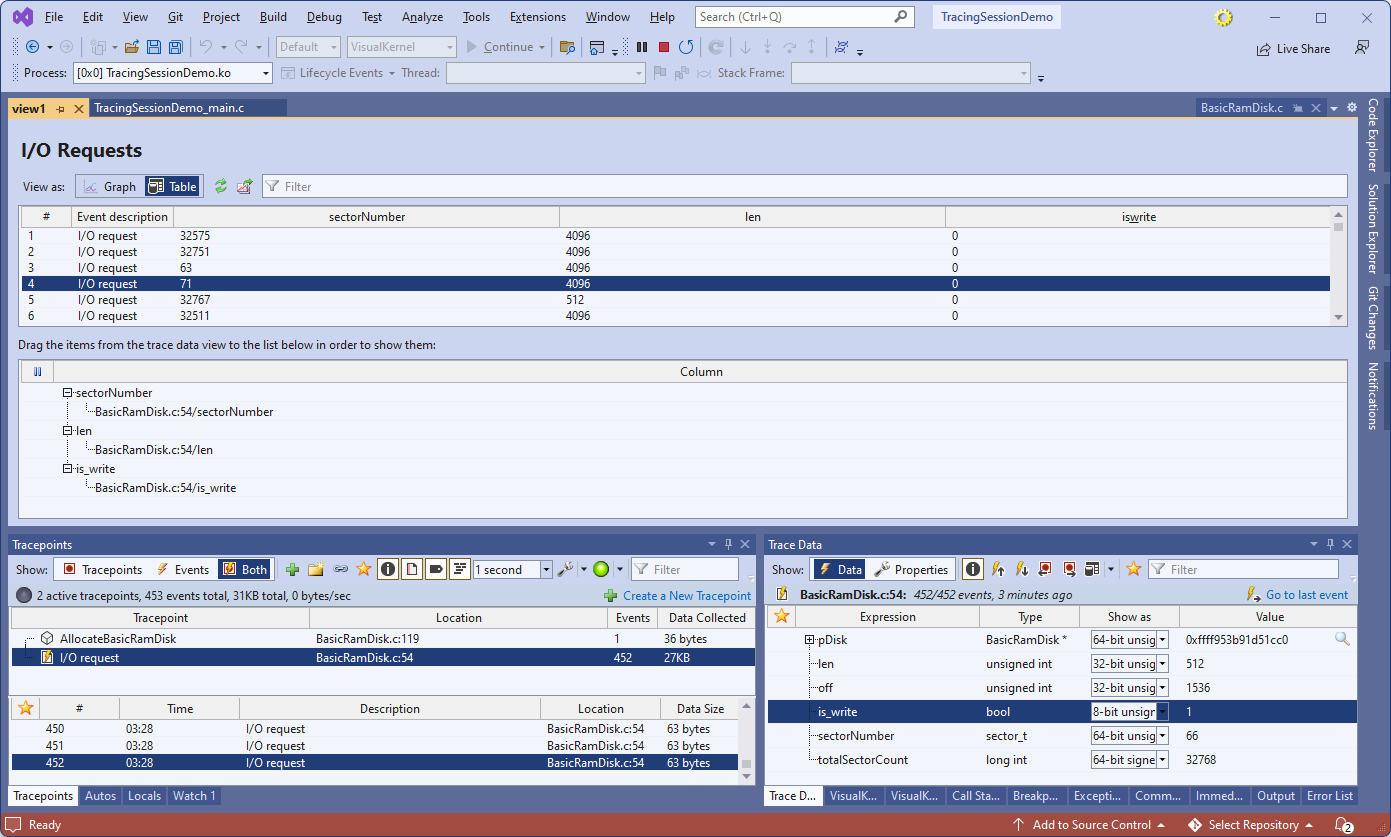This screenshot has height=837, width=1391.
Task: Click the star icon in Tracepoints toolbar
Action: coord(364,569)
